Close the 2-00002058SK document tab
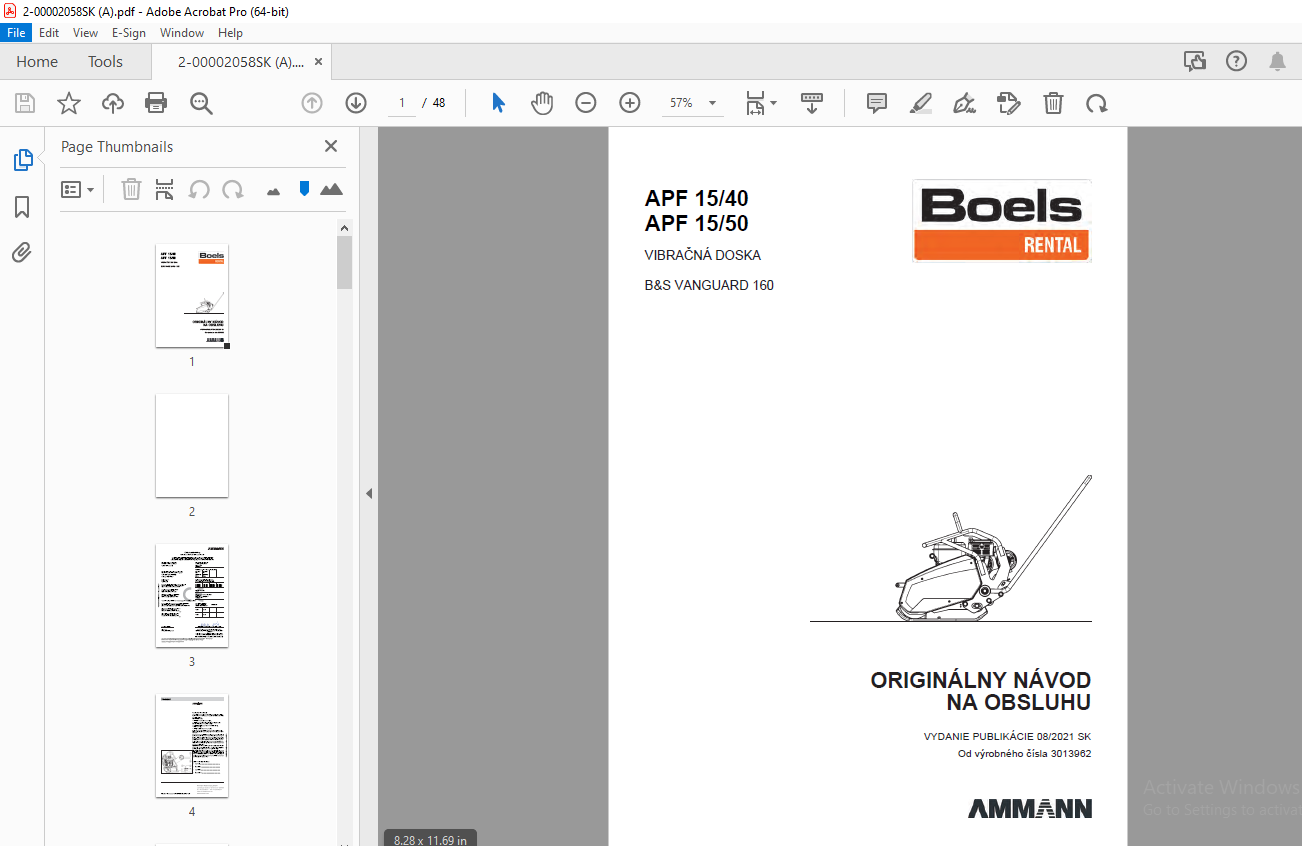The width and height of the screenshot is (1302, 846). [318, 61]
